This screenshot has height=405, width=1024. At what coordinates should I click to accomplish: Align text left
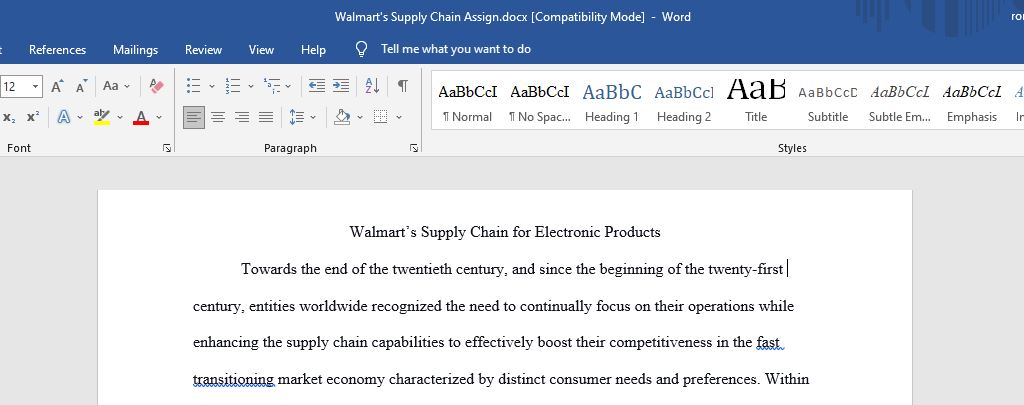click(194, 118)
